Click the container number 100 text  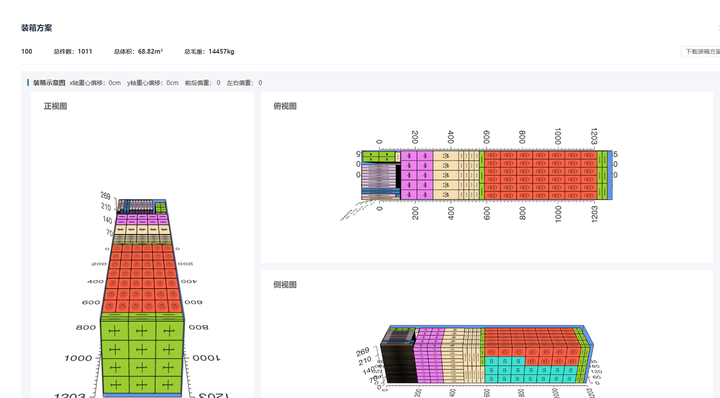27,51
